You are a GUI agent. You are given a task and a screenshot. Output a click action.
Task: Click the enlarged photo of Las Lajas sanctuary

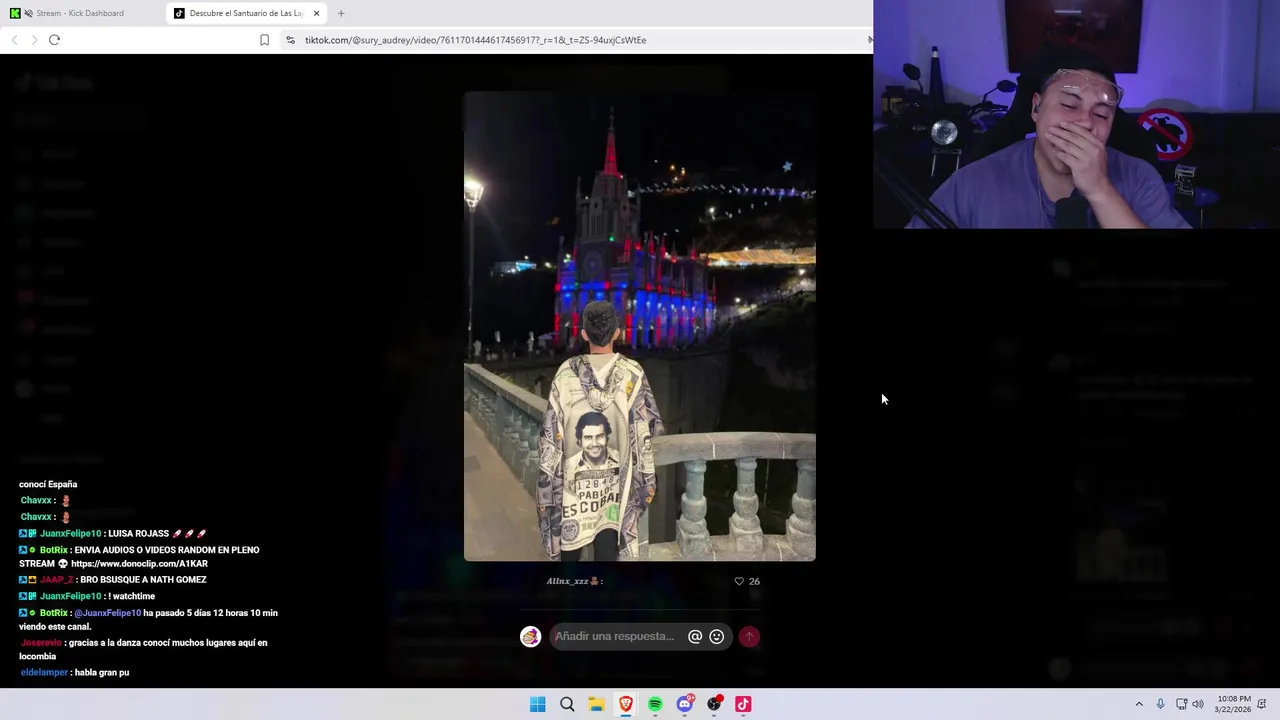[x=639, y=326]
